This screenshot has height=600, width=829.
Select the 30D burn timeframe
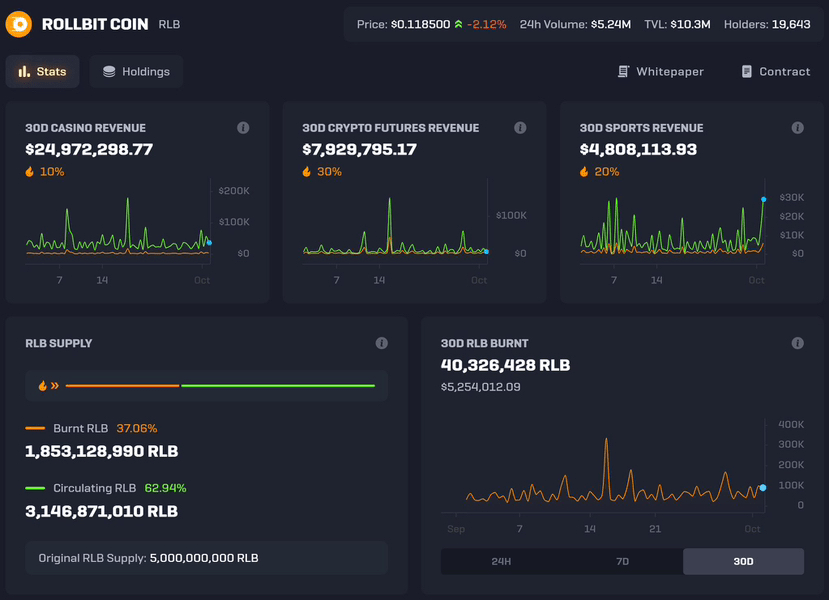click(x=743, y=561)
